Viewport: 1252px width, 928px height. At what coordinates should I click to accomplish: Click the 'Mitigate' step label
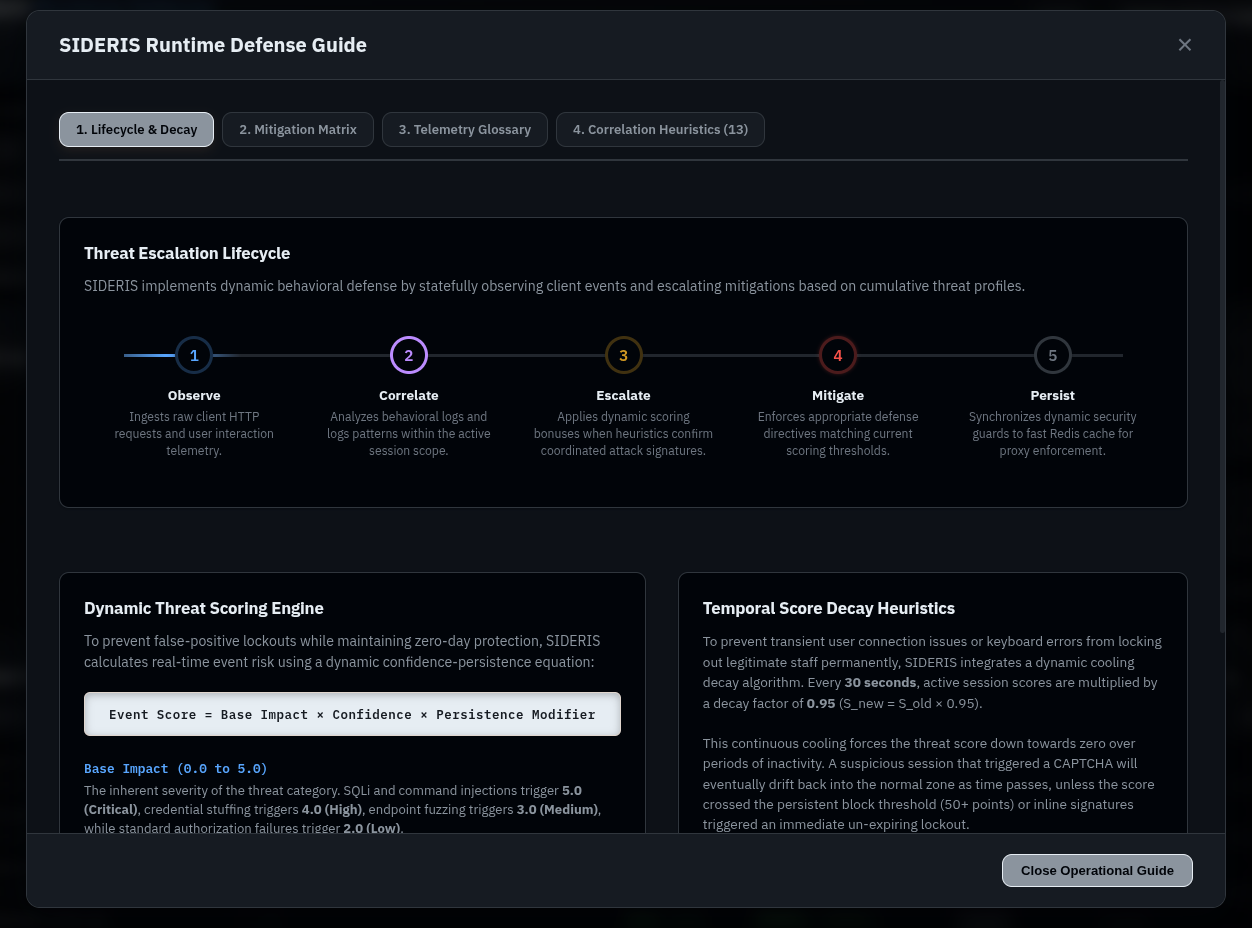(x=838, y=395)
